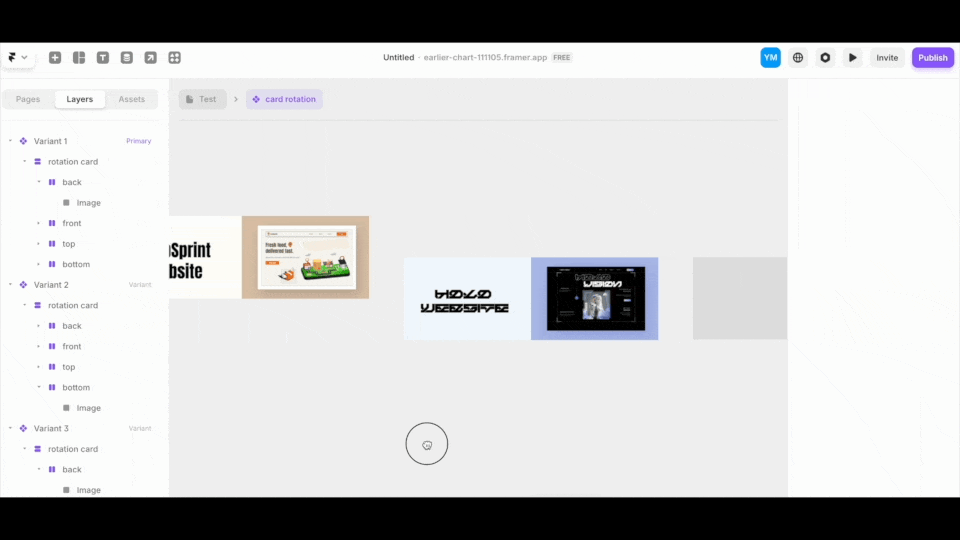960x540 pixels.
Task: Collapse the Variant 3 layer group
Action: click(x=10, y=429)
